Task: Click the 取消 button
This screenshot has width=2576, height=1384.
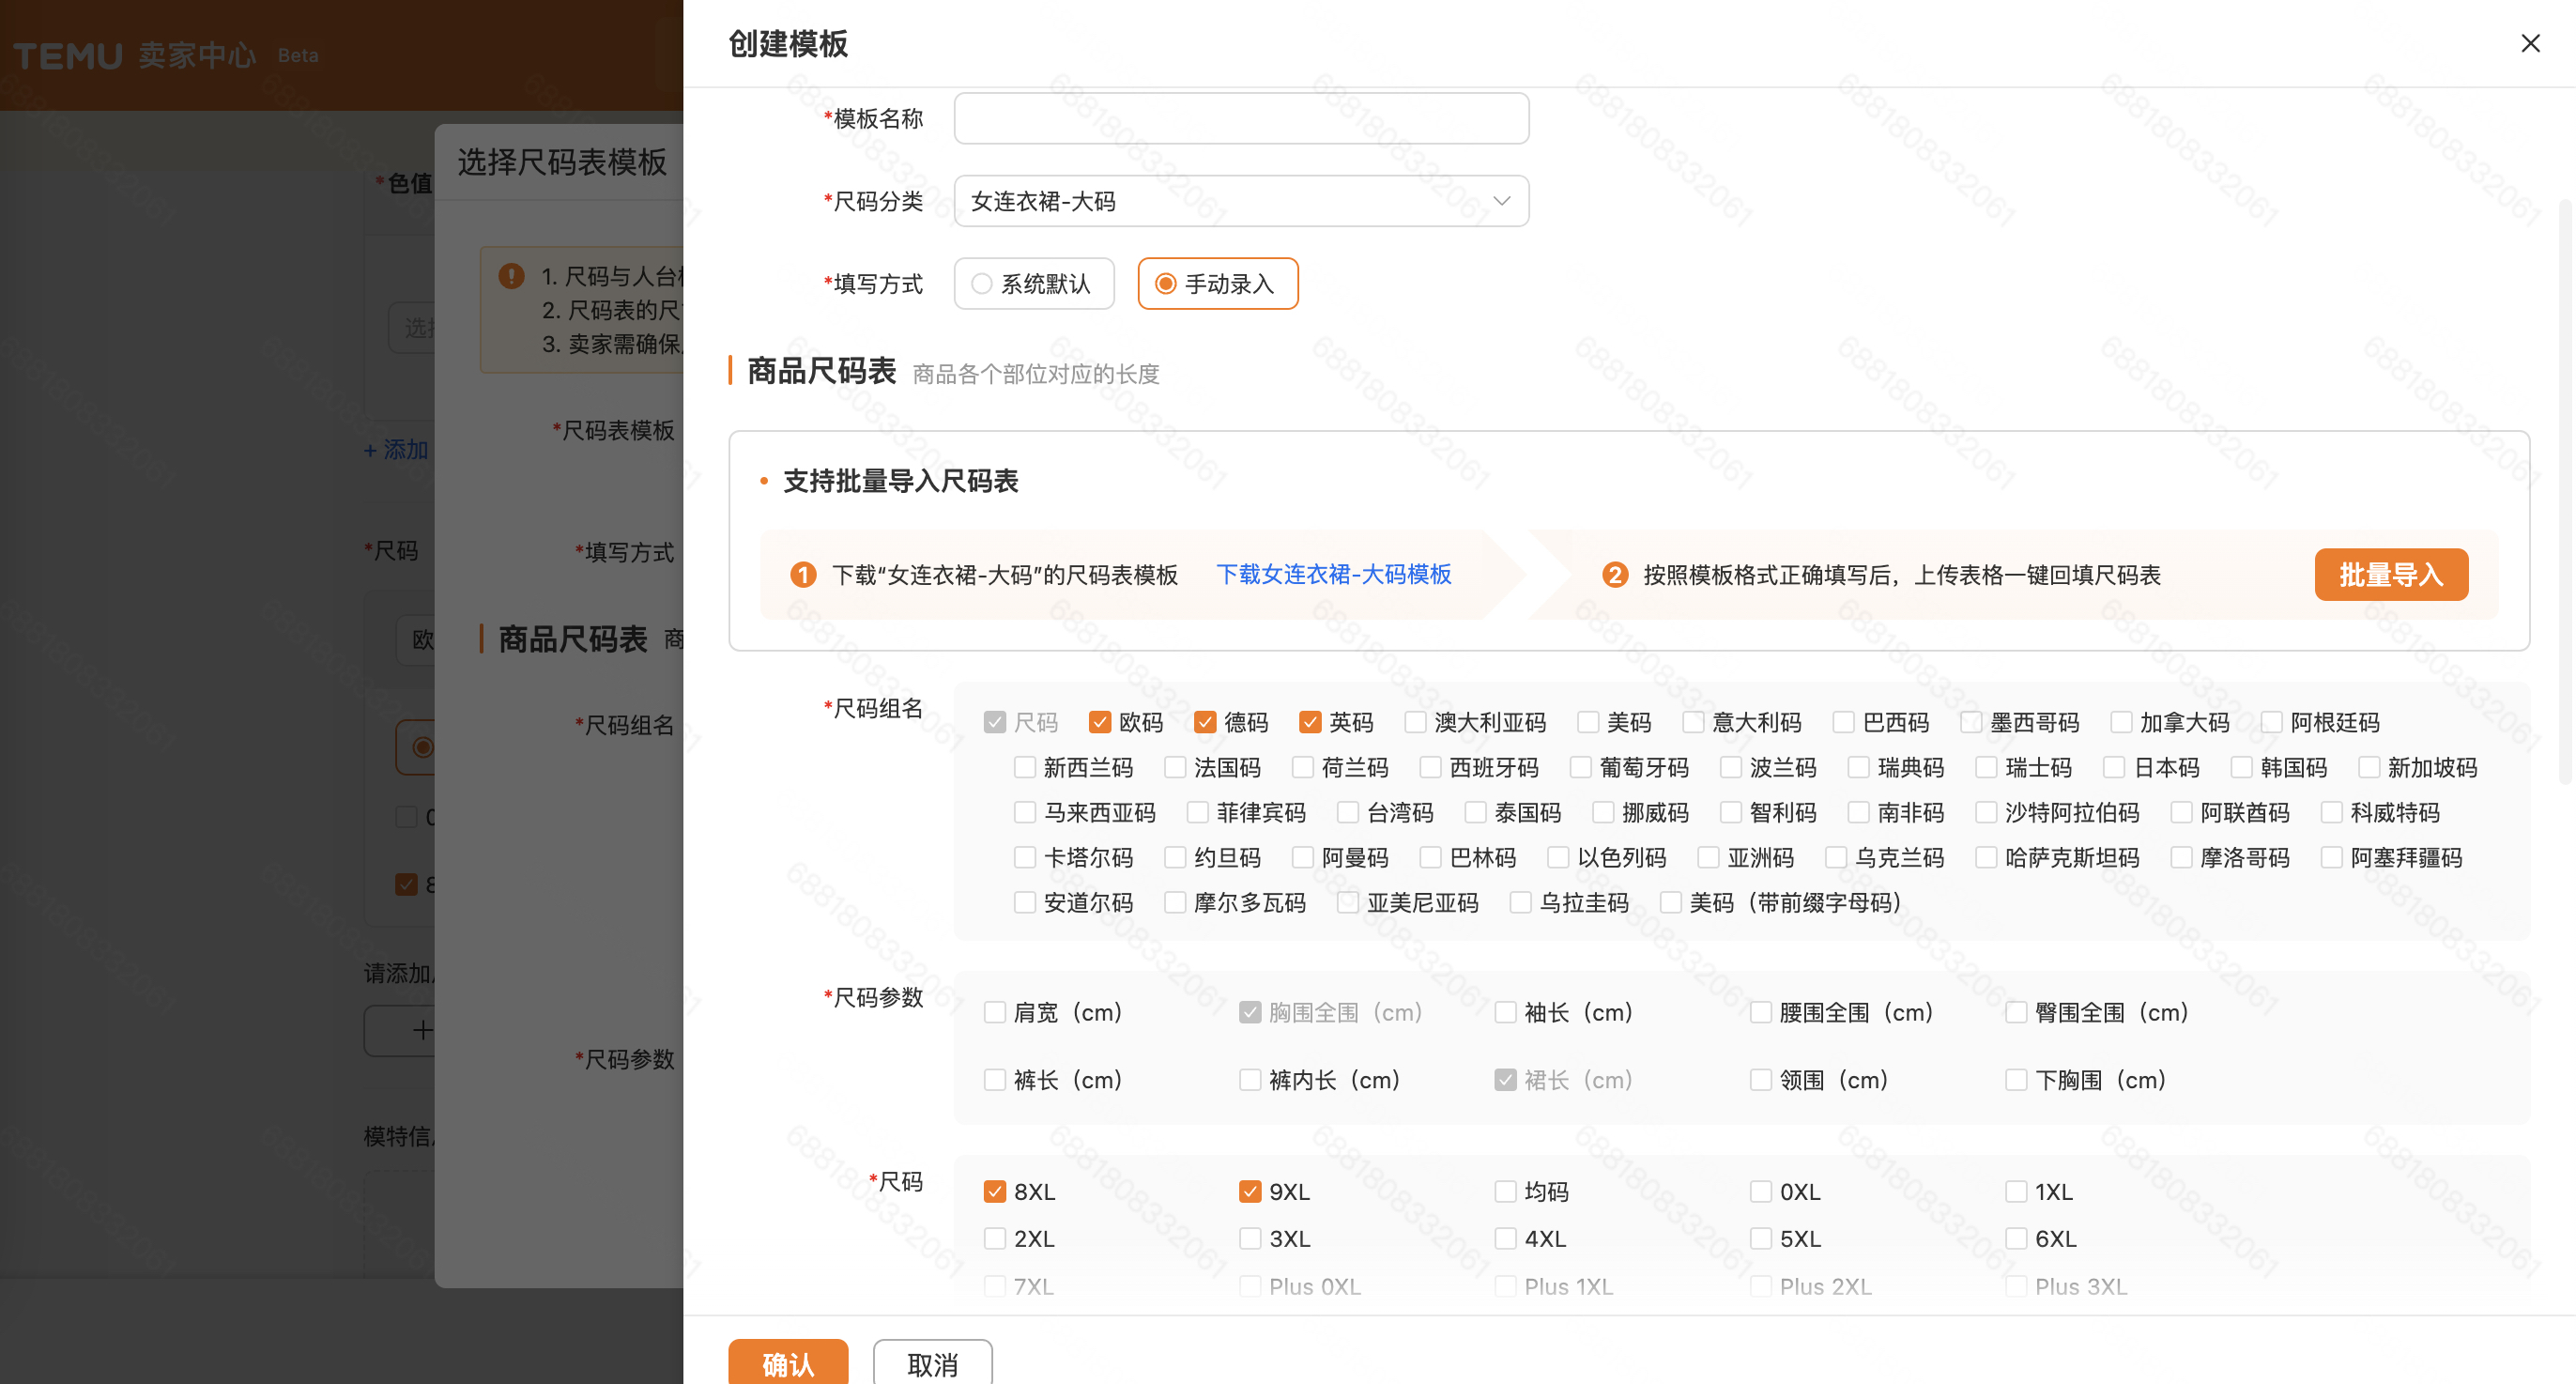Action: point(932,1364)
